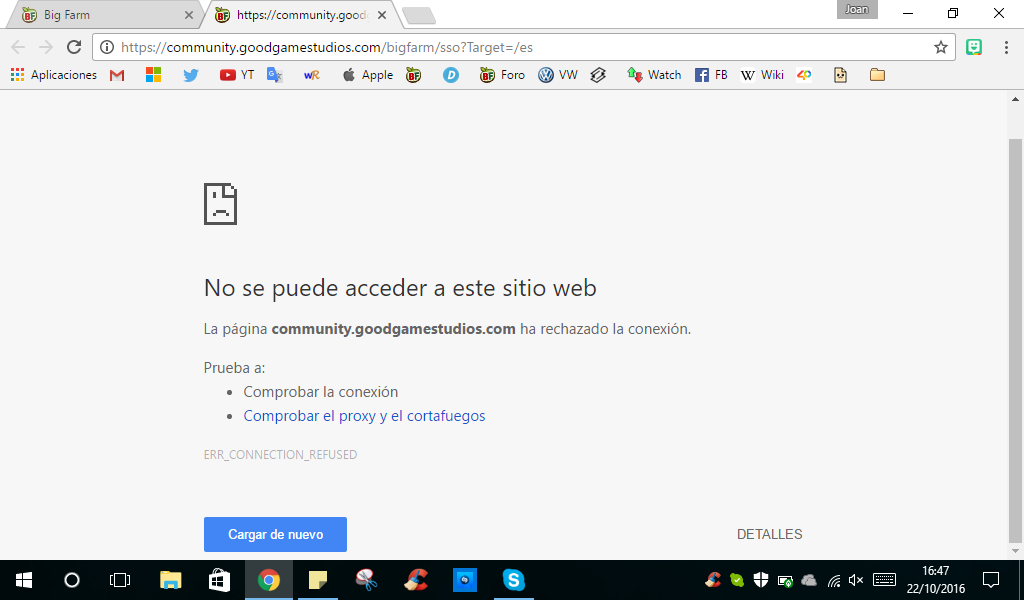Screen dimensions: 1024x600
Task: Open the Twitter bookmark
Action: (x=191, y=75)
